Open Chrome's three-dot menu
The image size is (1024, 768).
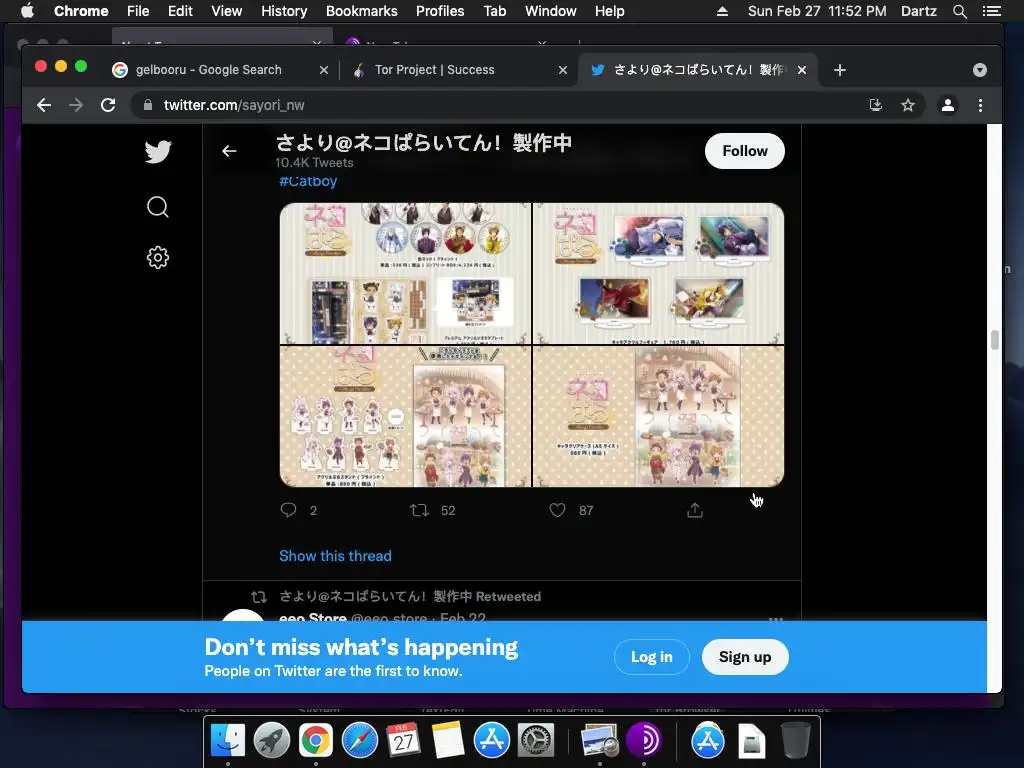(x=980, y=105)
